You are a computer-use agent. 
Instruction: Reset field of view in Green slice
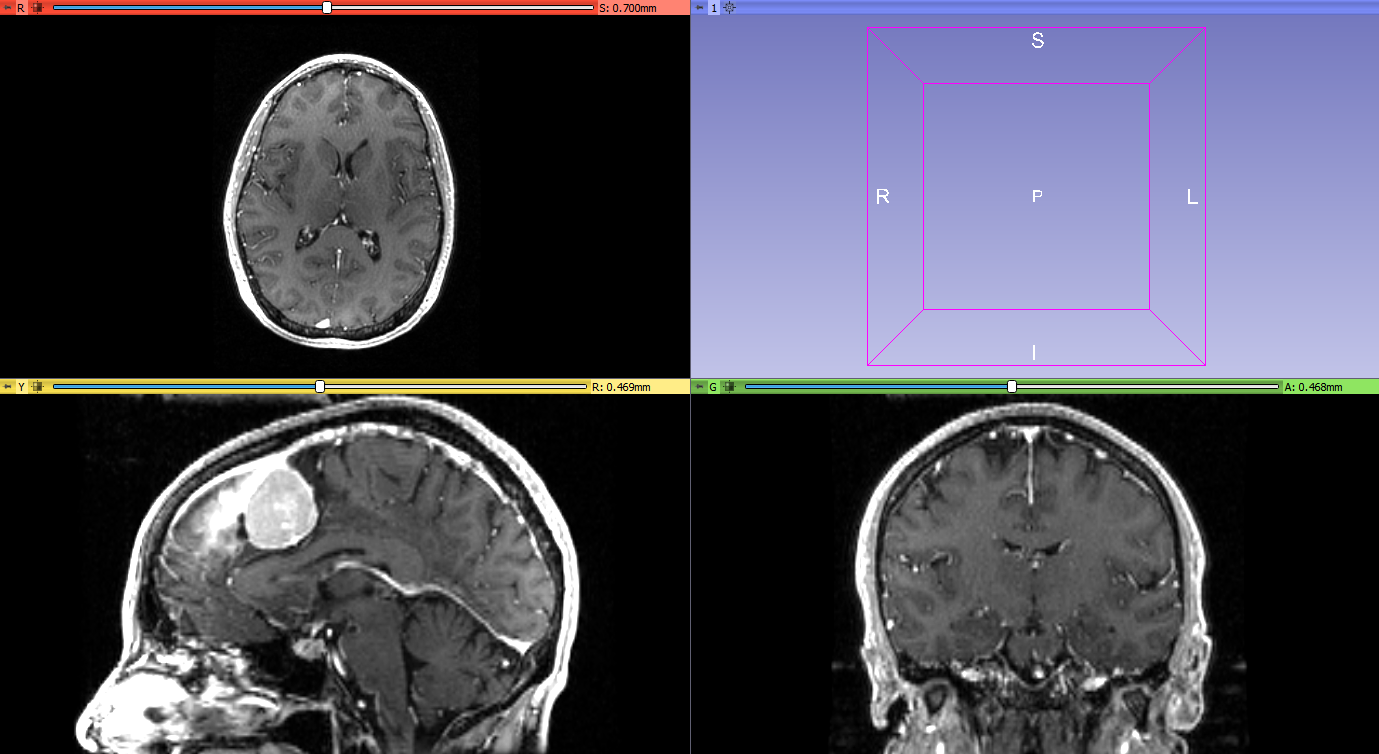729,386
